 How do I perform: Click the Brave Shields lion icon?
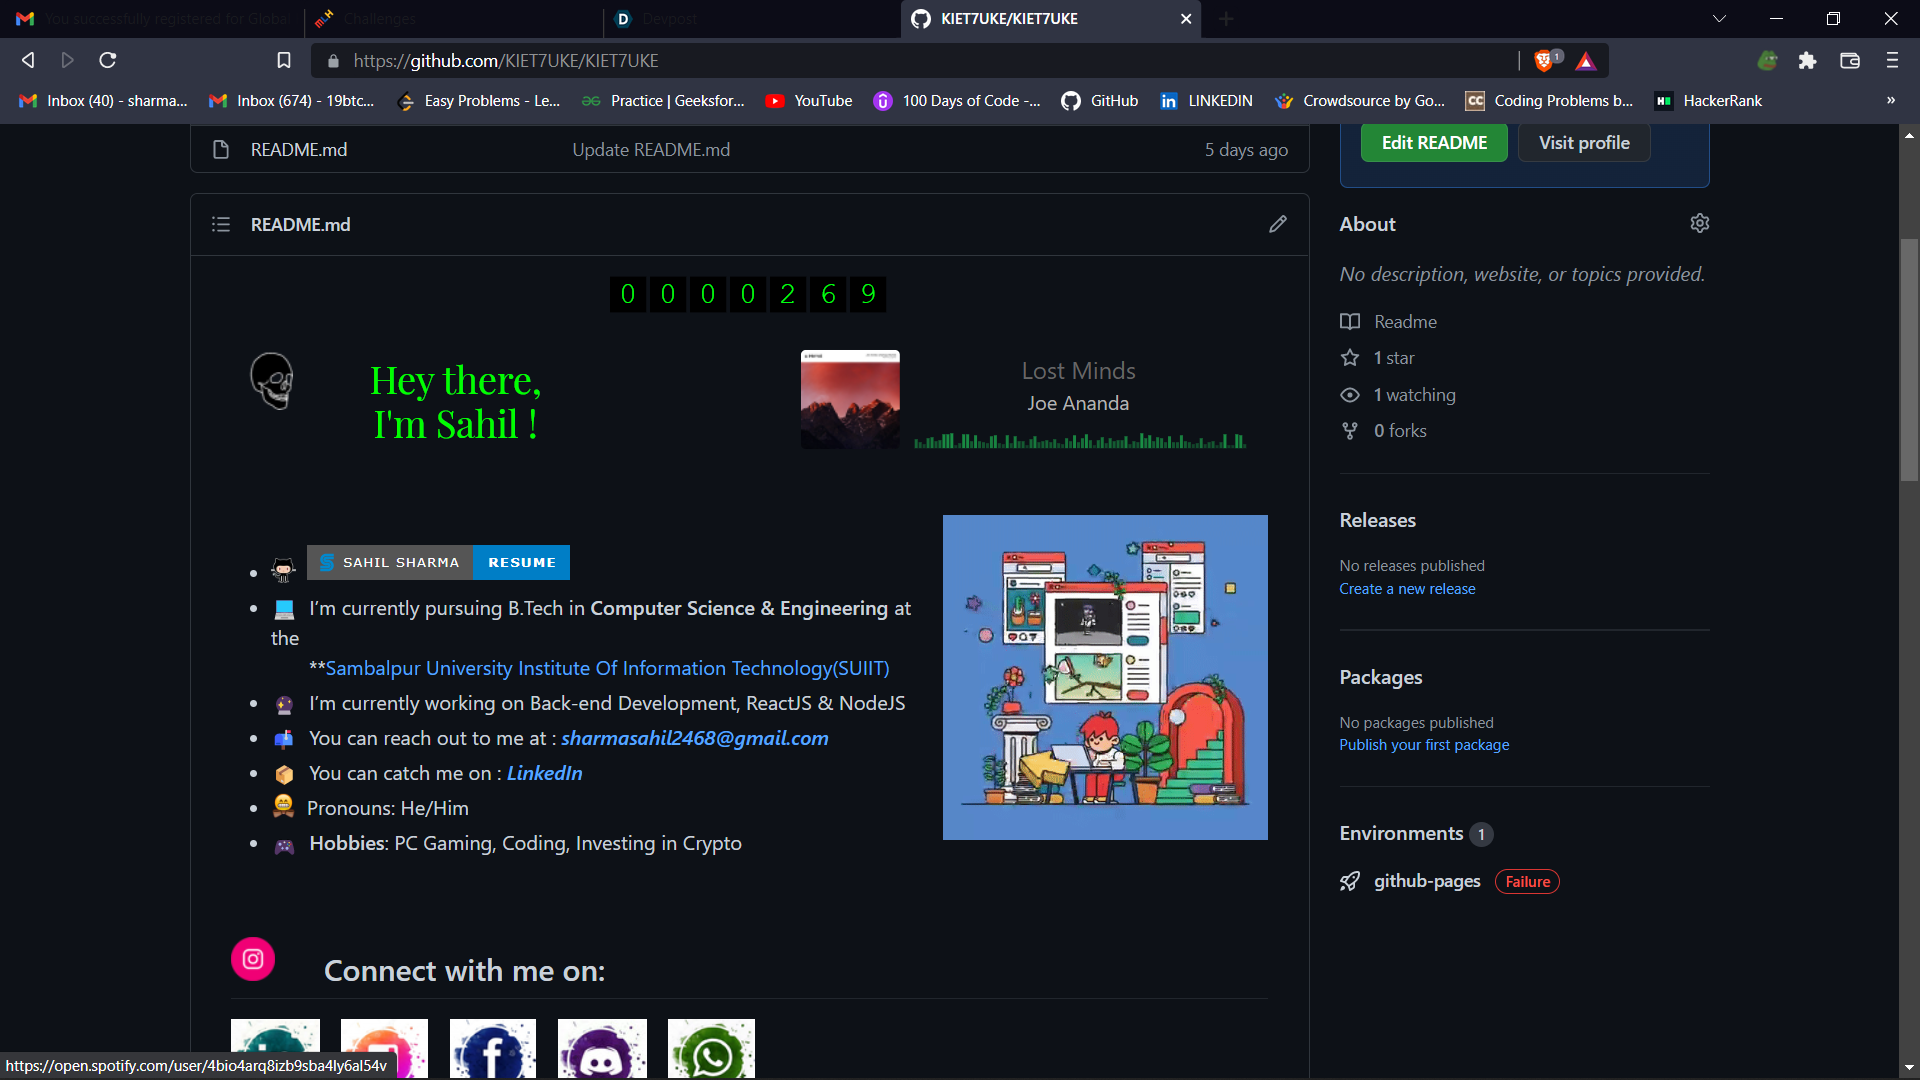(x=1544, y=61)
